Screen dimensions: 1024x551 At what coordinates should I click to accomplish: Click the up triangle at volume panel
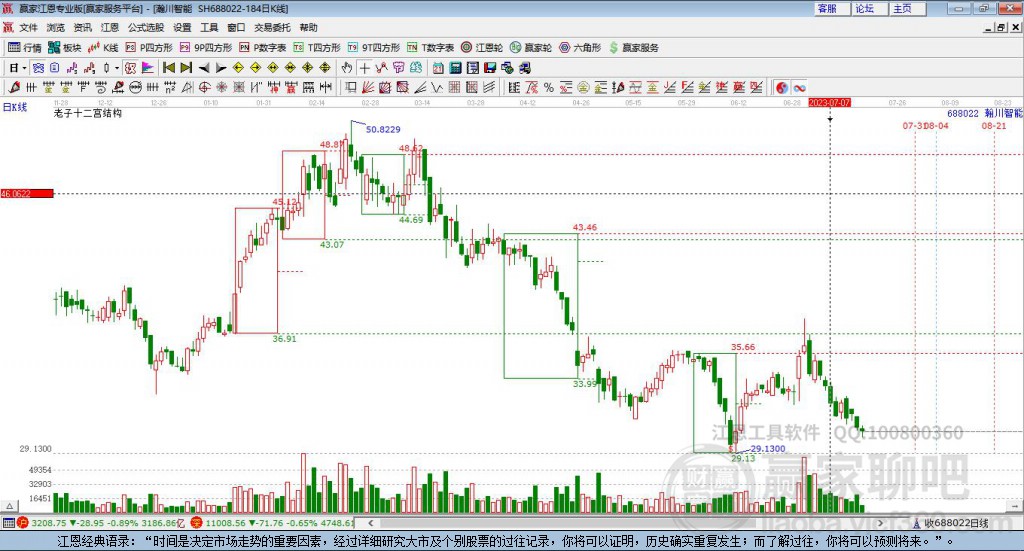[9, 506]
